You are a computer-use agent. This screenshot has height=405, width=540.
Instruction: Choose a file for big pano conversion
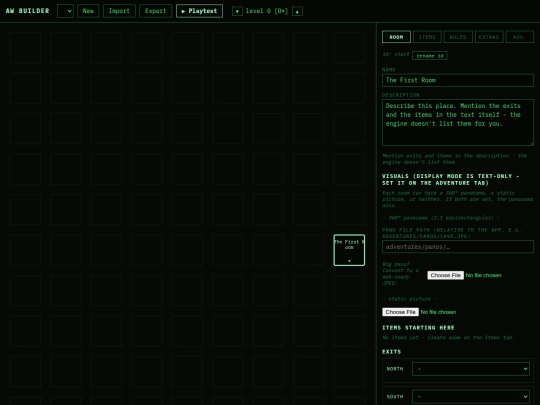(445, 275)
